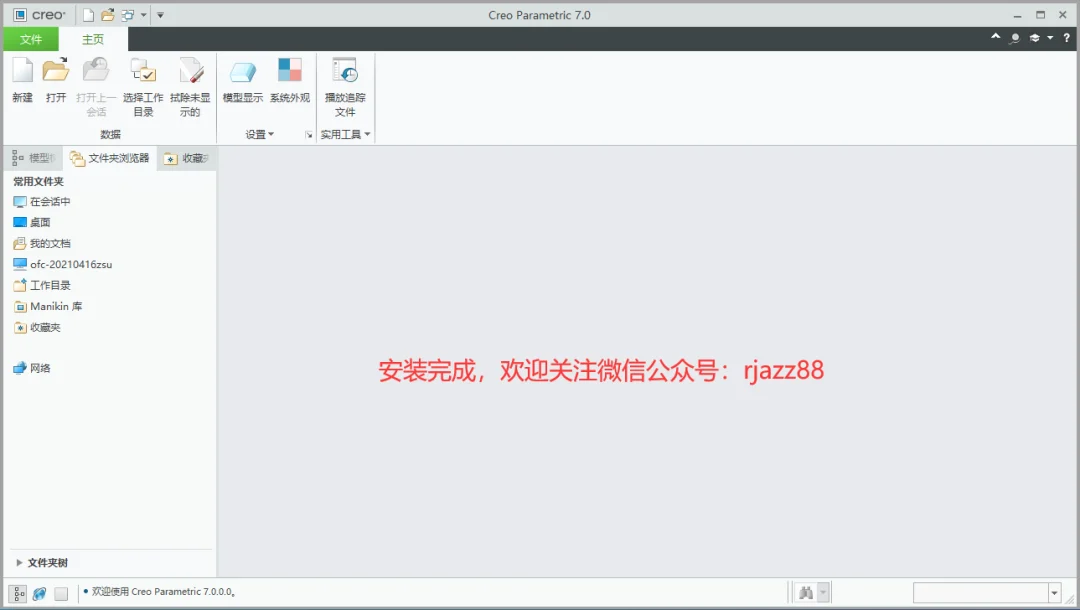The height and width of the screenshot is (610, 1080).
Task: Open the 文件 file menu tab
Action: tap(31, 39)
